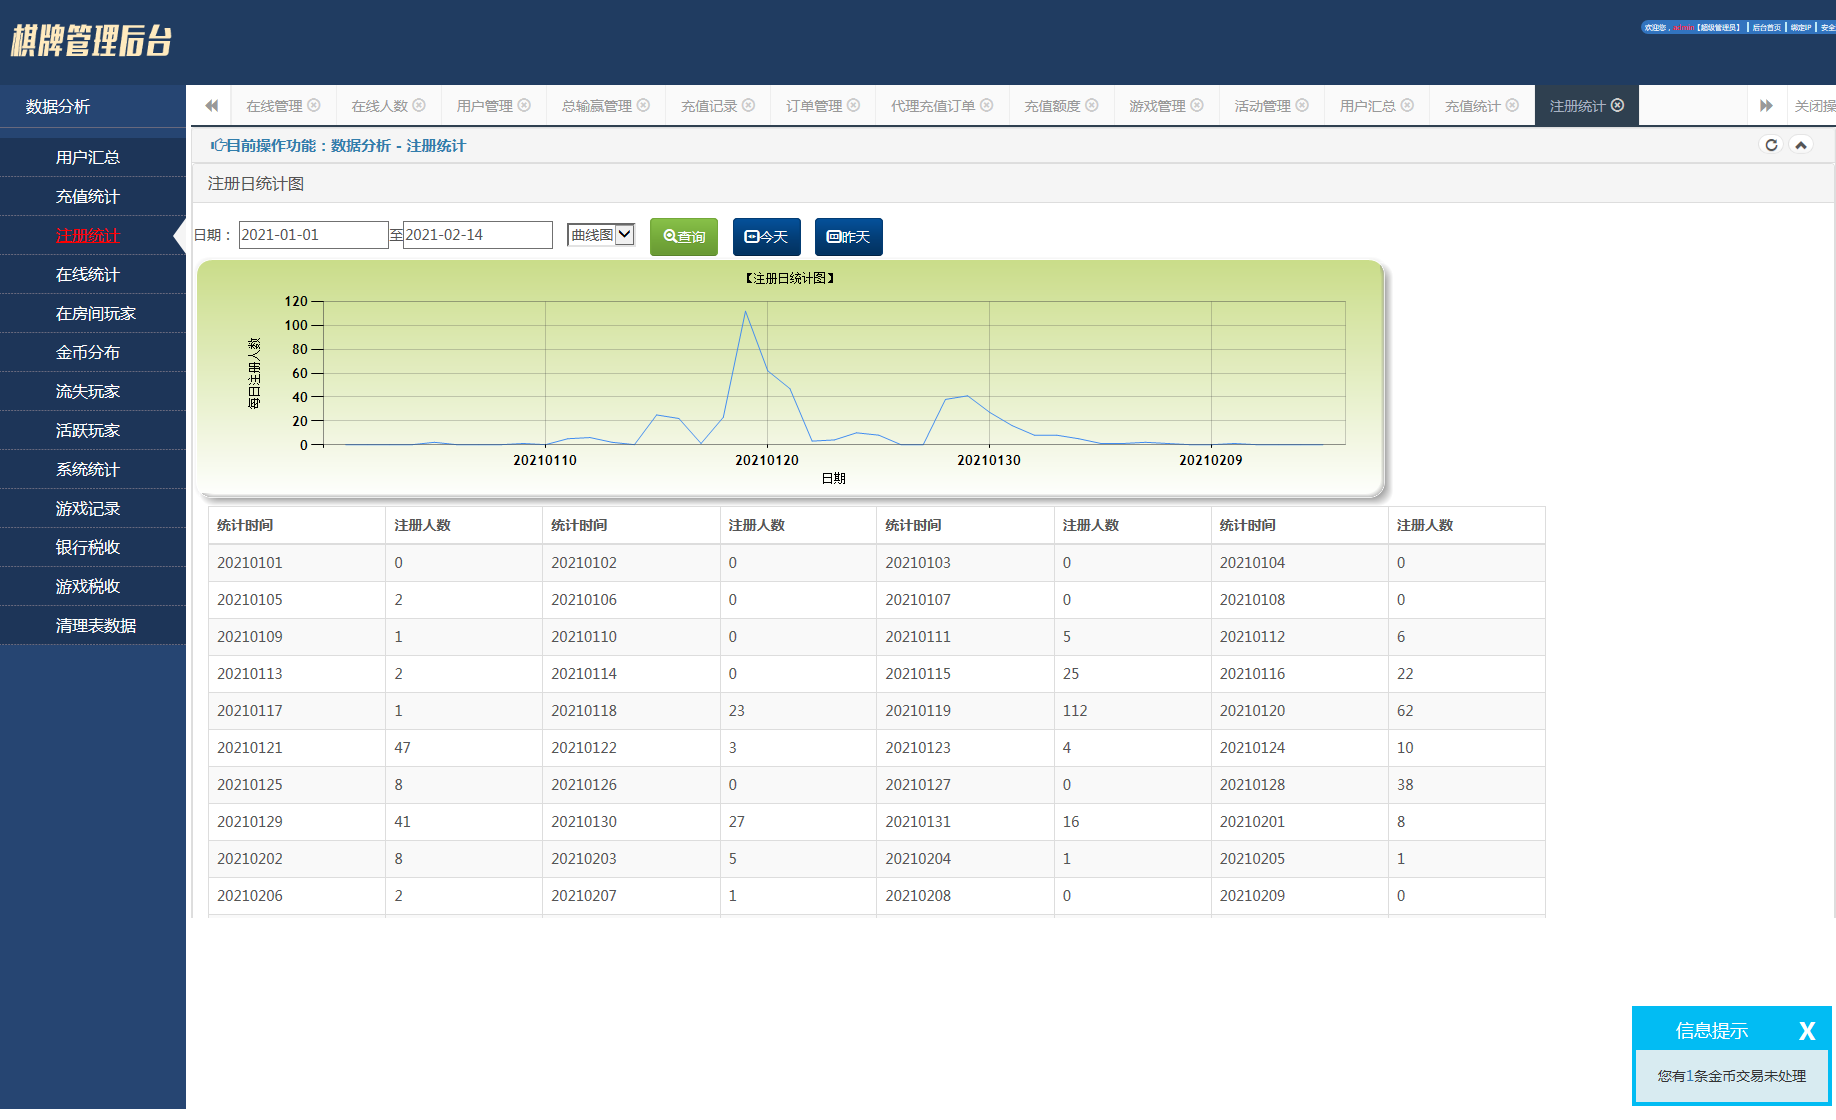
Task: Close the 充值统计 tab via its X icon
Action: coord(1512,105)
